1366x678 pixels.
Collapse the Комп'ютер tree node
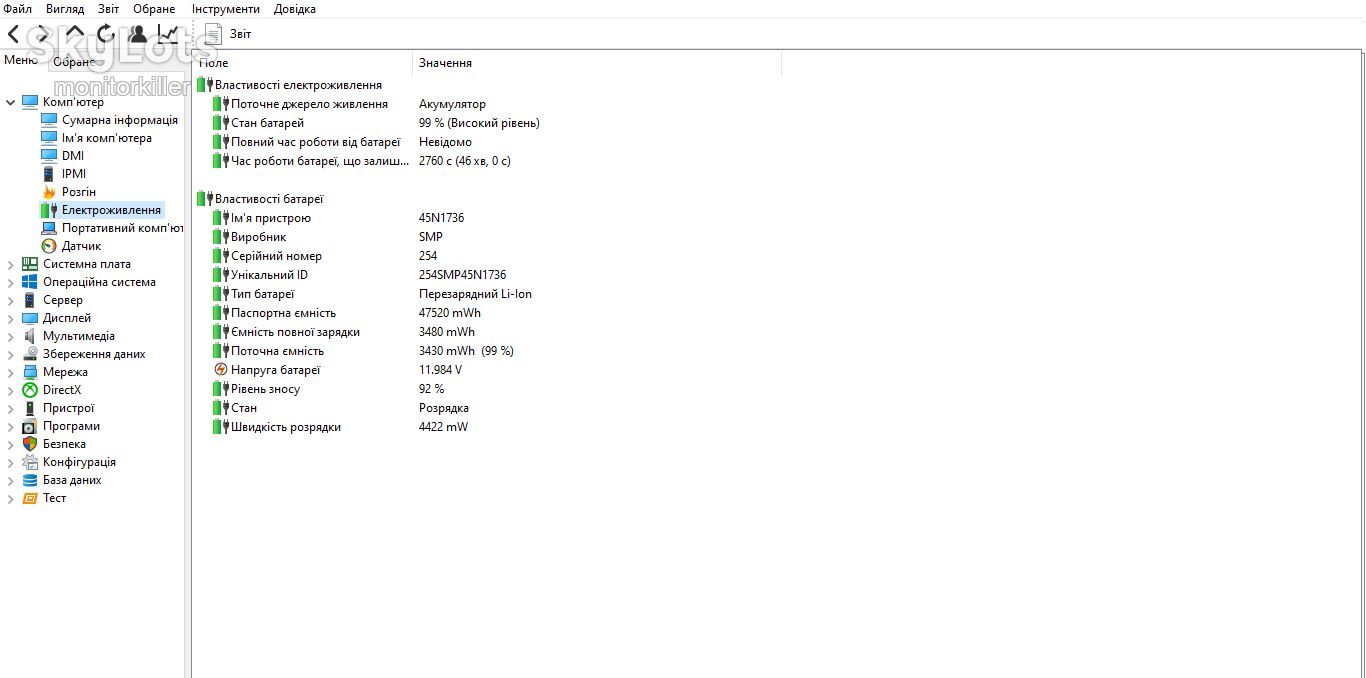coord(11,102)
